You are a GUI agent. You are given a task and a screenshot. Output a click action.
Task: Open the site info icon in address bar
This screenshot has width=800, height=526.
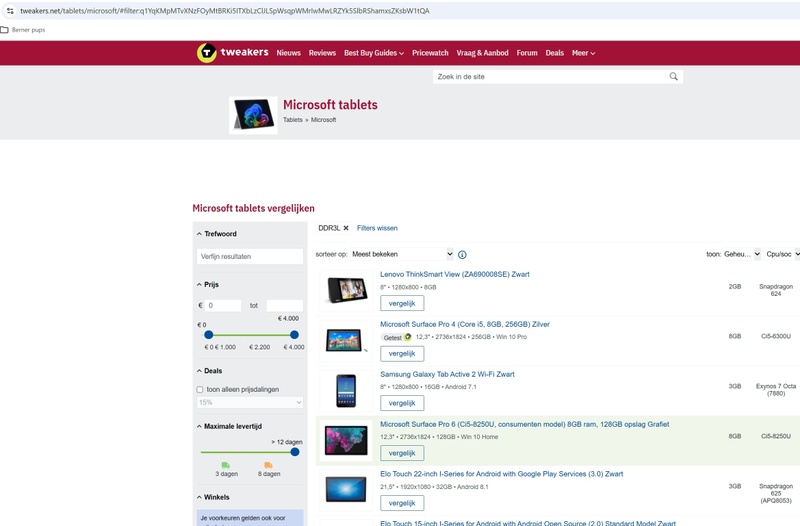point(10,11)
